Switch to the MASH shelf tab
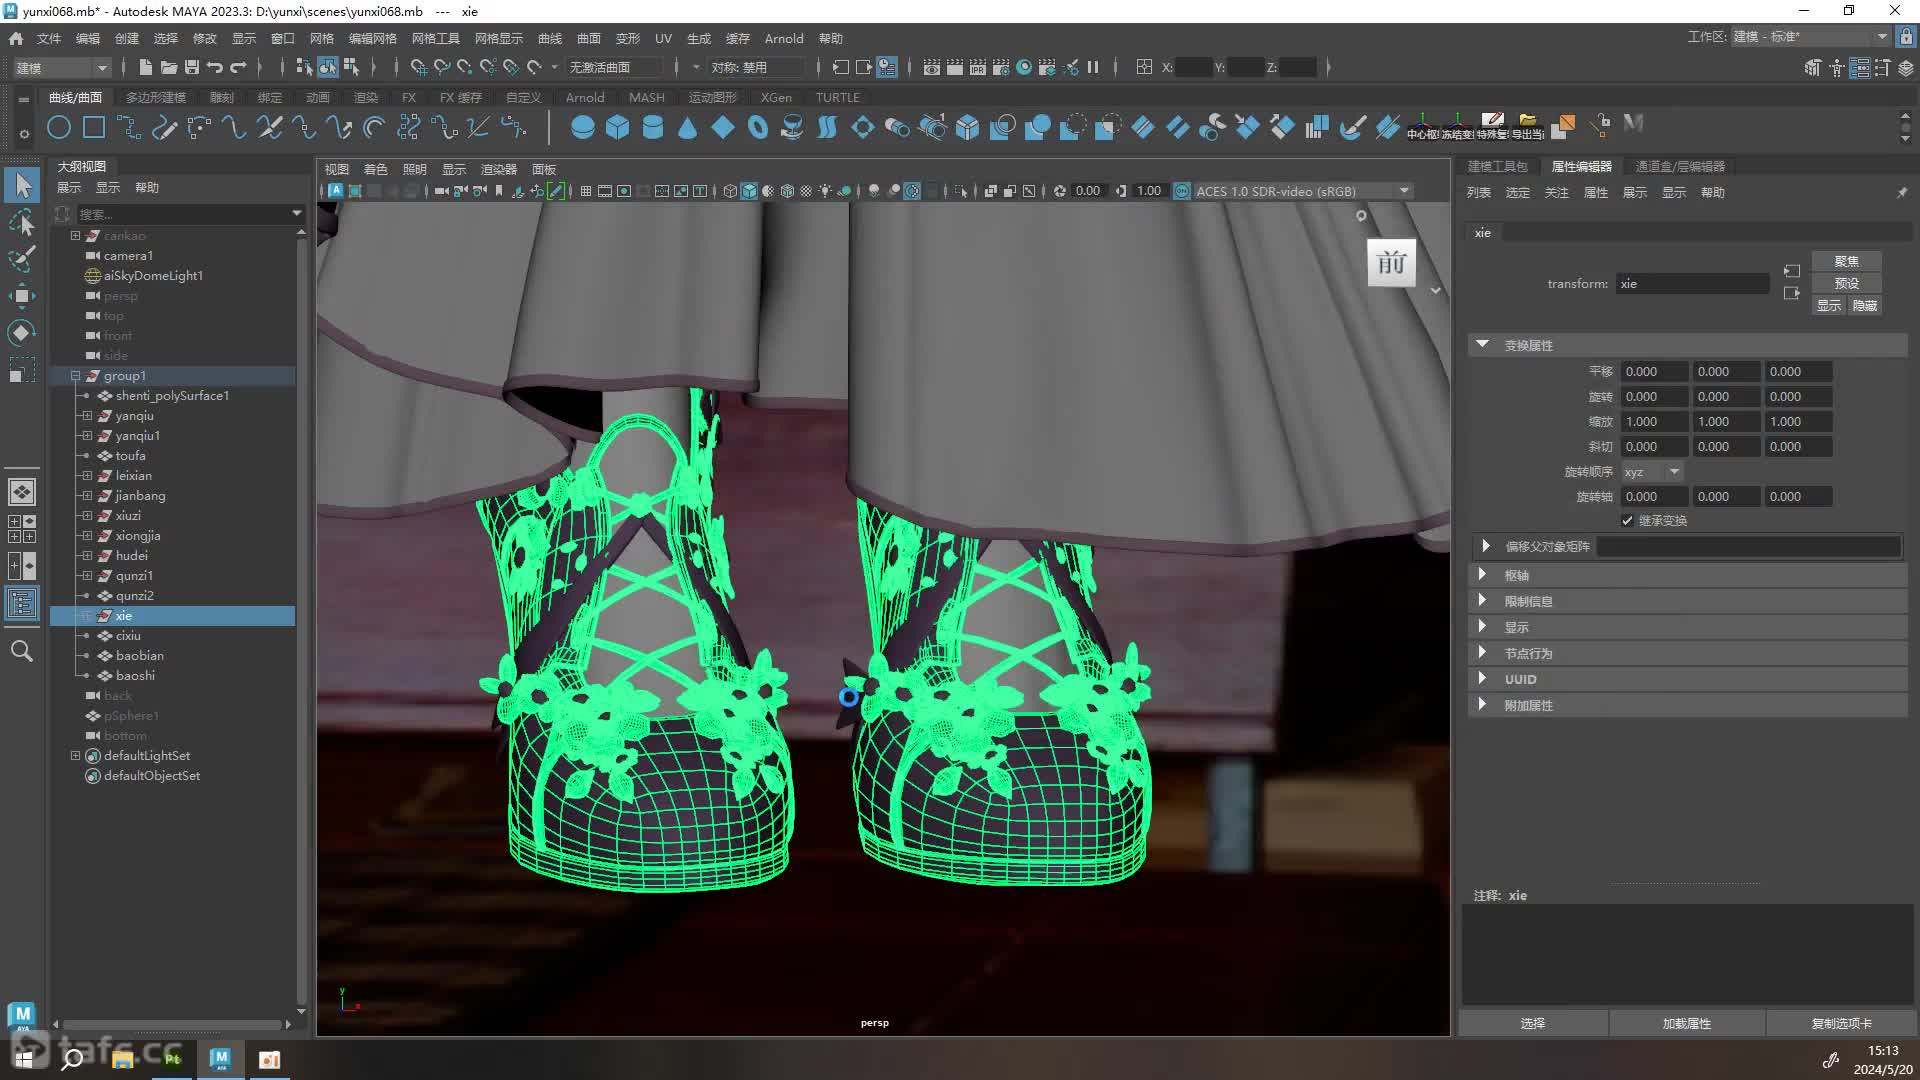1920x1080 pixels. coord(646,97)
